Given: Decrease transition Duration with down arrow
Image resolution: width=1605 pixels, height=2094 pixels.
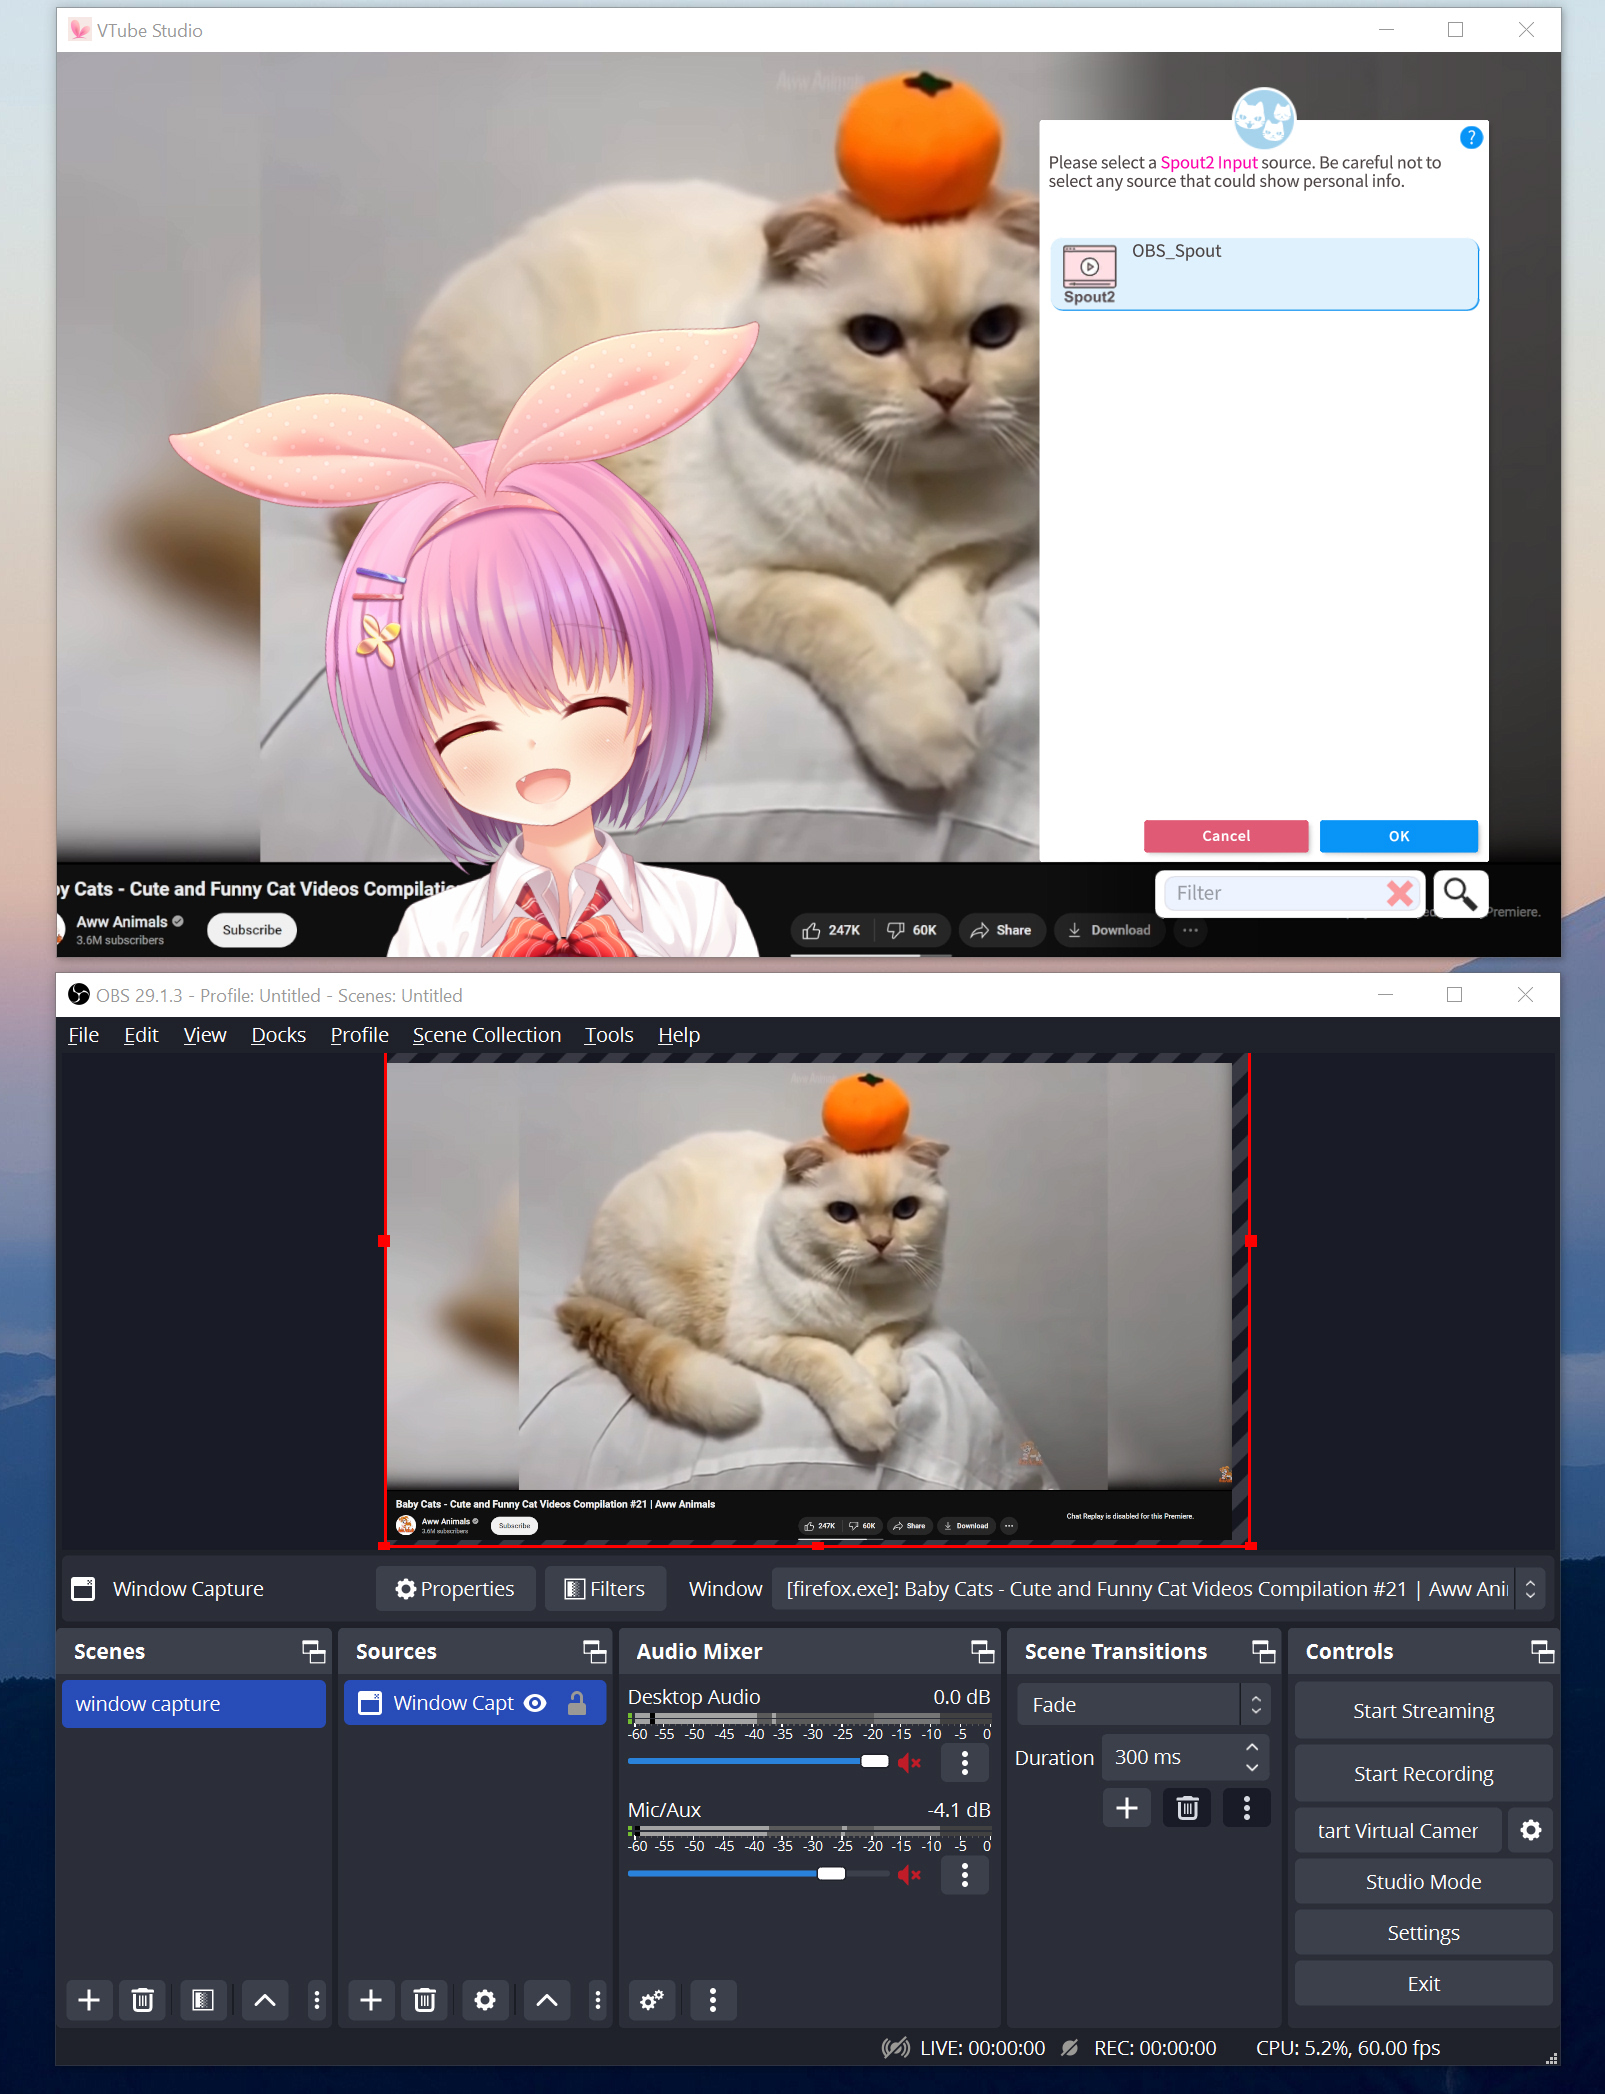Looking at the screenshot, I should point(1252,1768).
